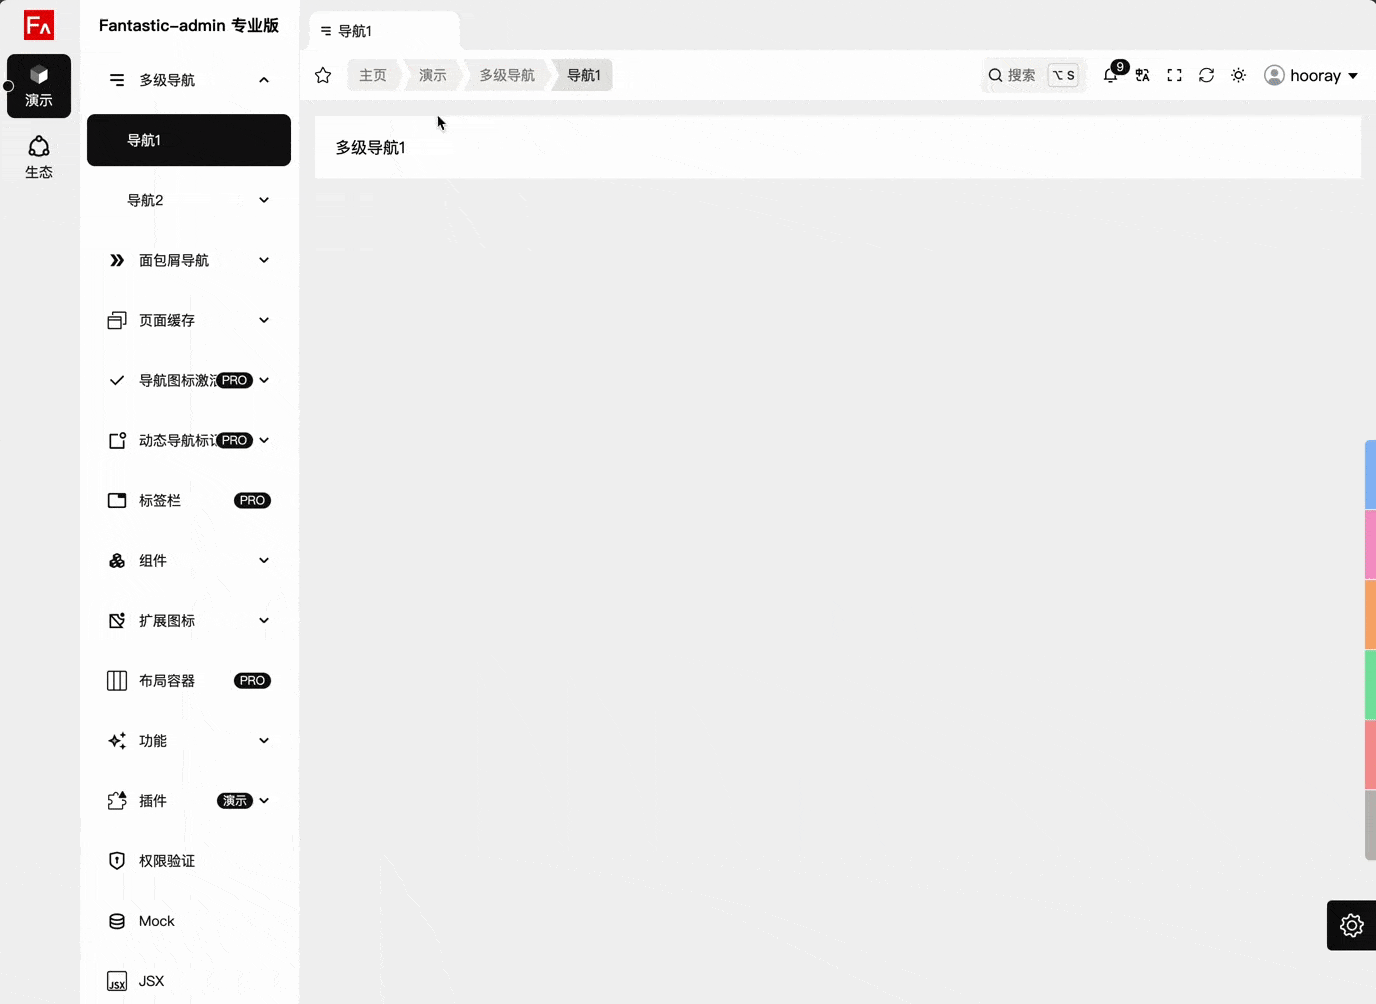Screen dimensions: 1376x1004
Task: Open the settings gear button
Action: [x=1352, y=925]
